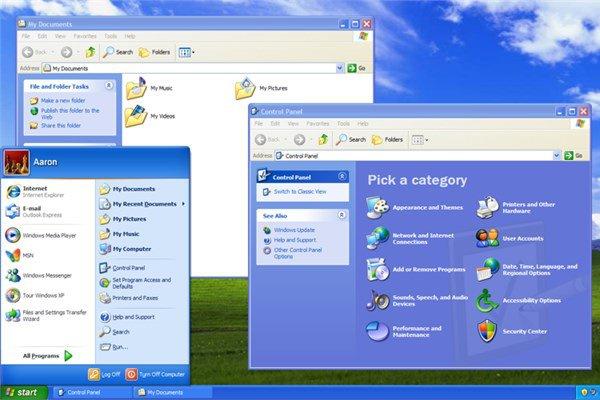
Task: Open Date, Time, Language, and Regional Options icon
Action: tap(488, 269)
